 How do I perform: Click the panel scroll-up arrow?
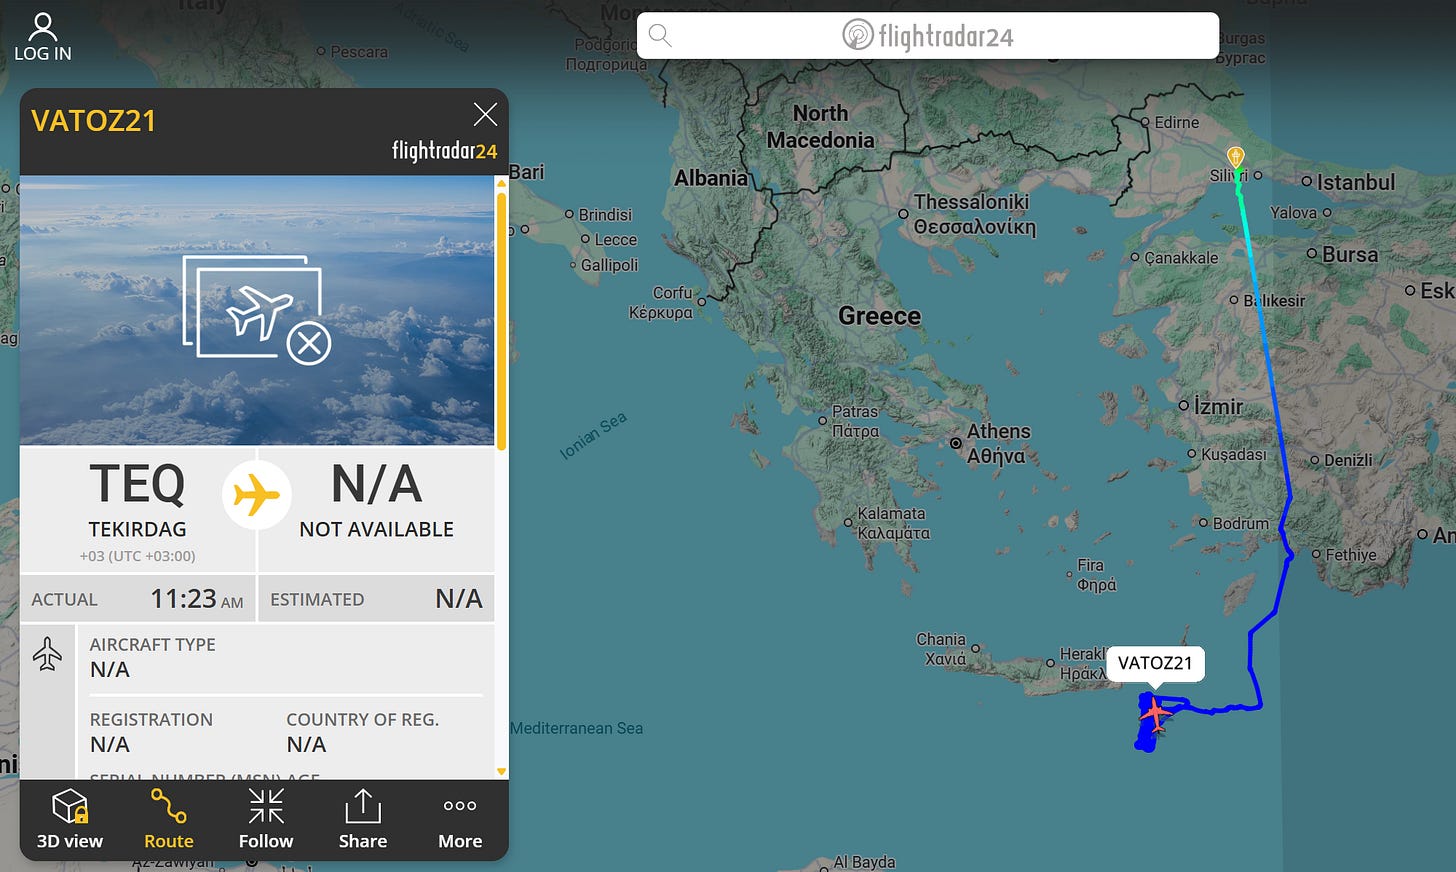(501, 184)
